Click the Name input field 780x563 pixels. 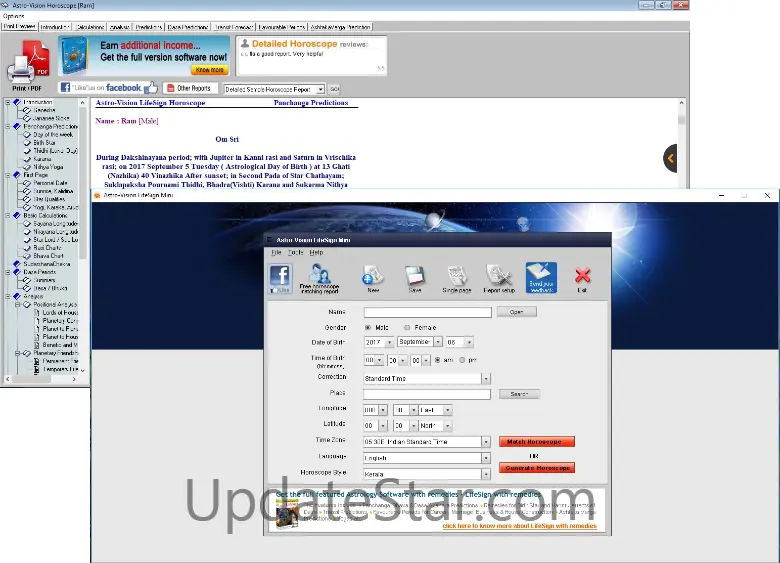[427, 312]
